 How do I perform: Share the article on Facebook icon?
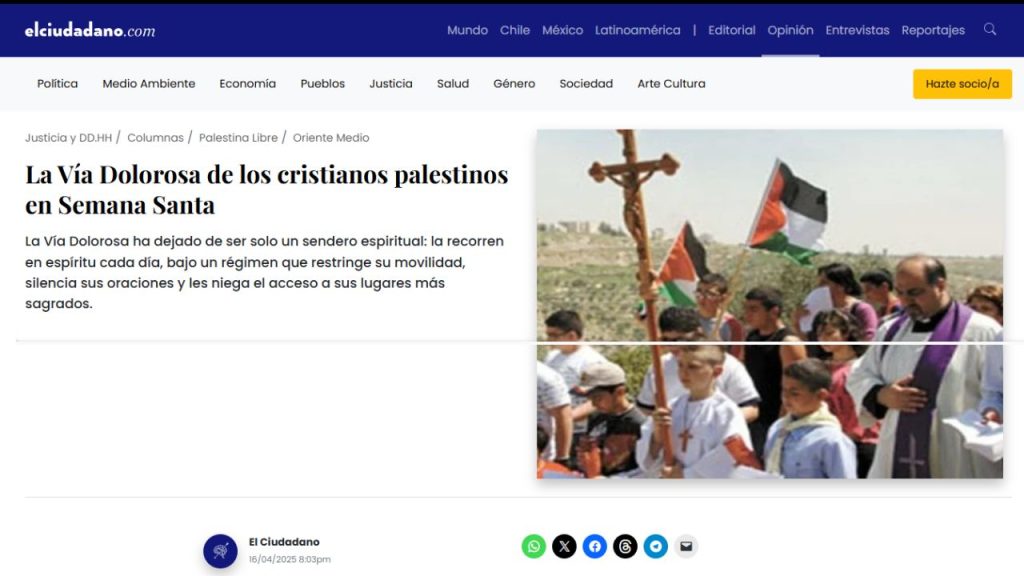pos(595,546)
